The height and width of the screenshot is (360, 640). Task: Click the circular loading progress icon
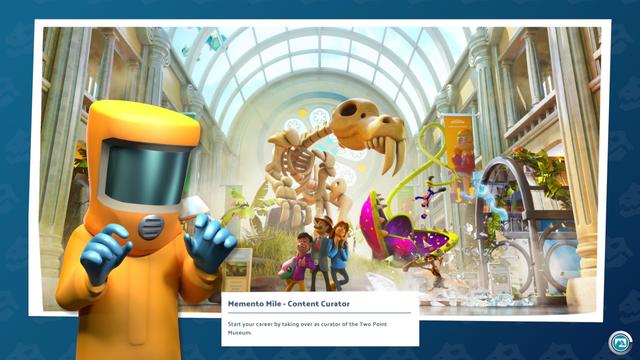[x=620, y=342]
